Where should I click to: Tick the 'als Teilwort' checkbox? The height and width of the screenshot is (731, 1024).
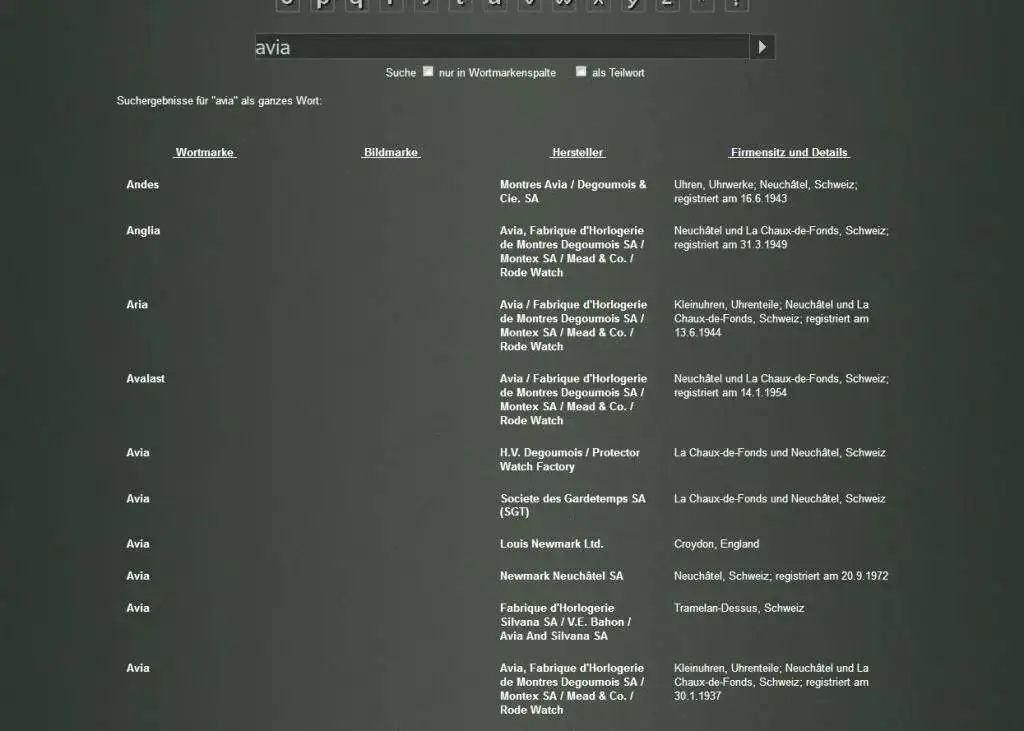coord(581,71)
